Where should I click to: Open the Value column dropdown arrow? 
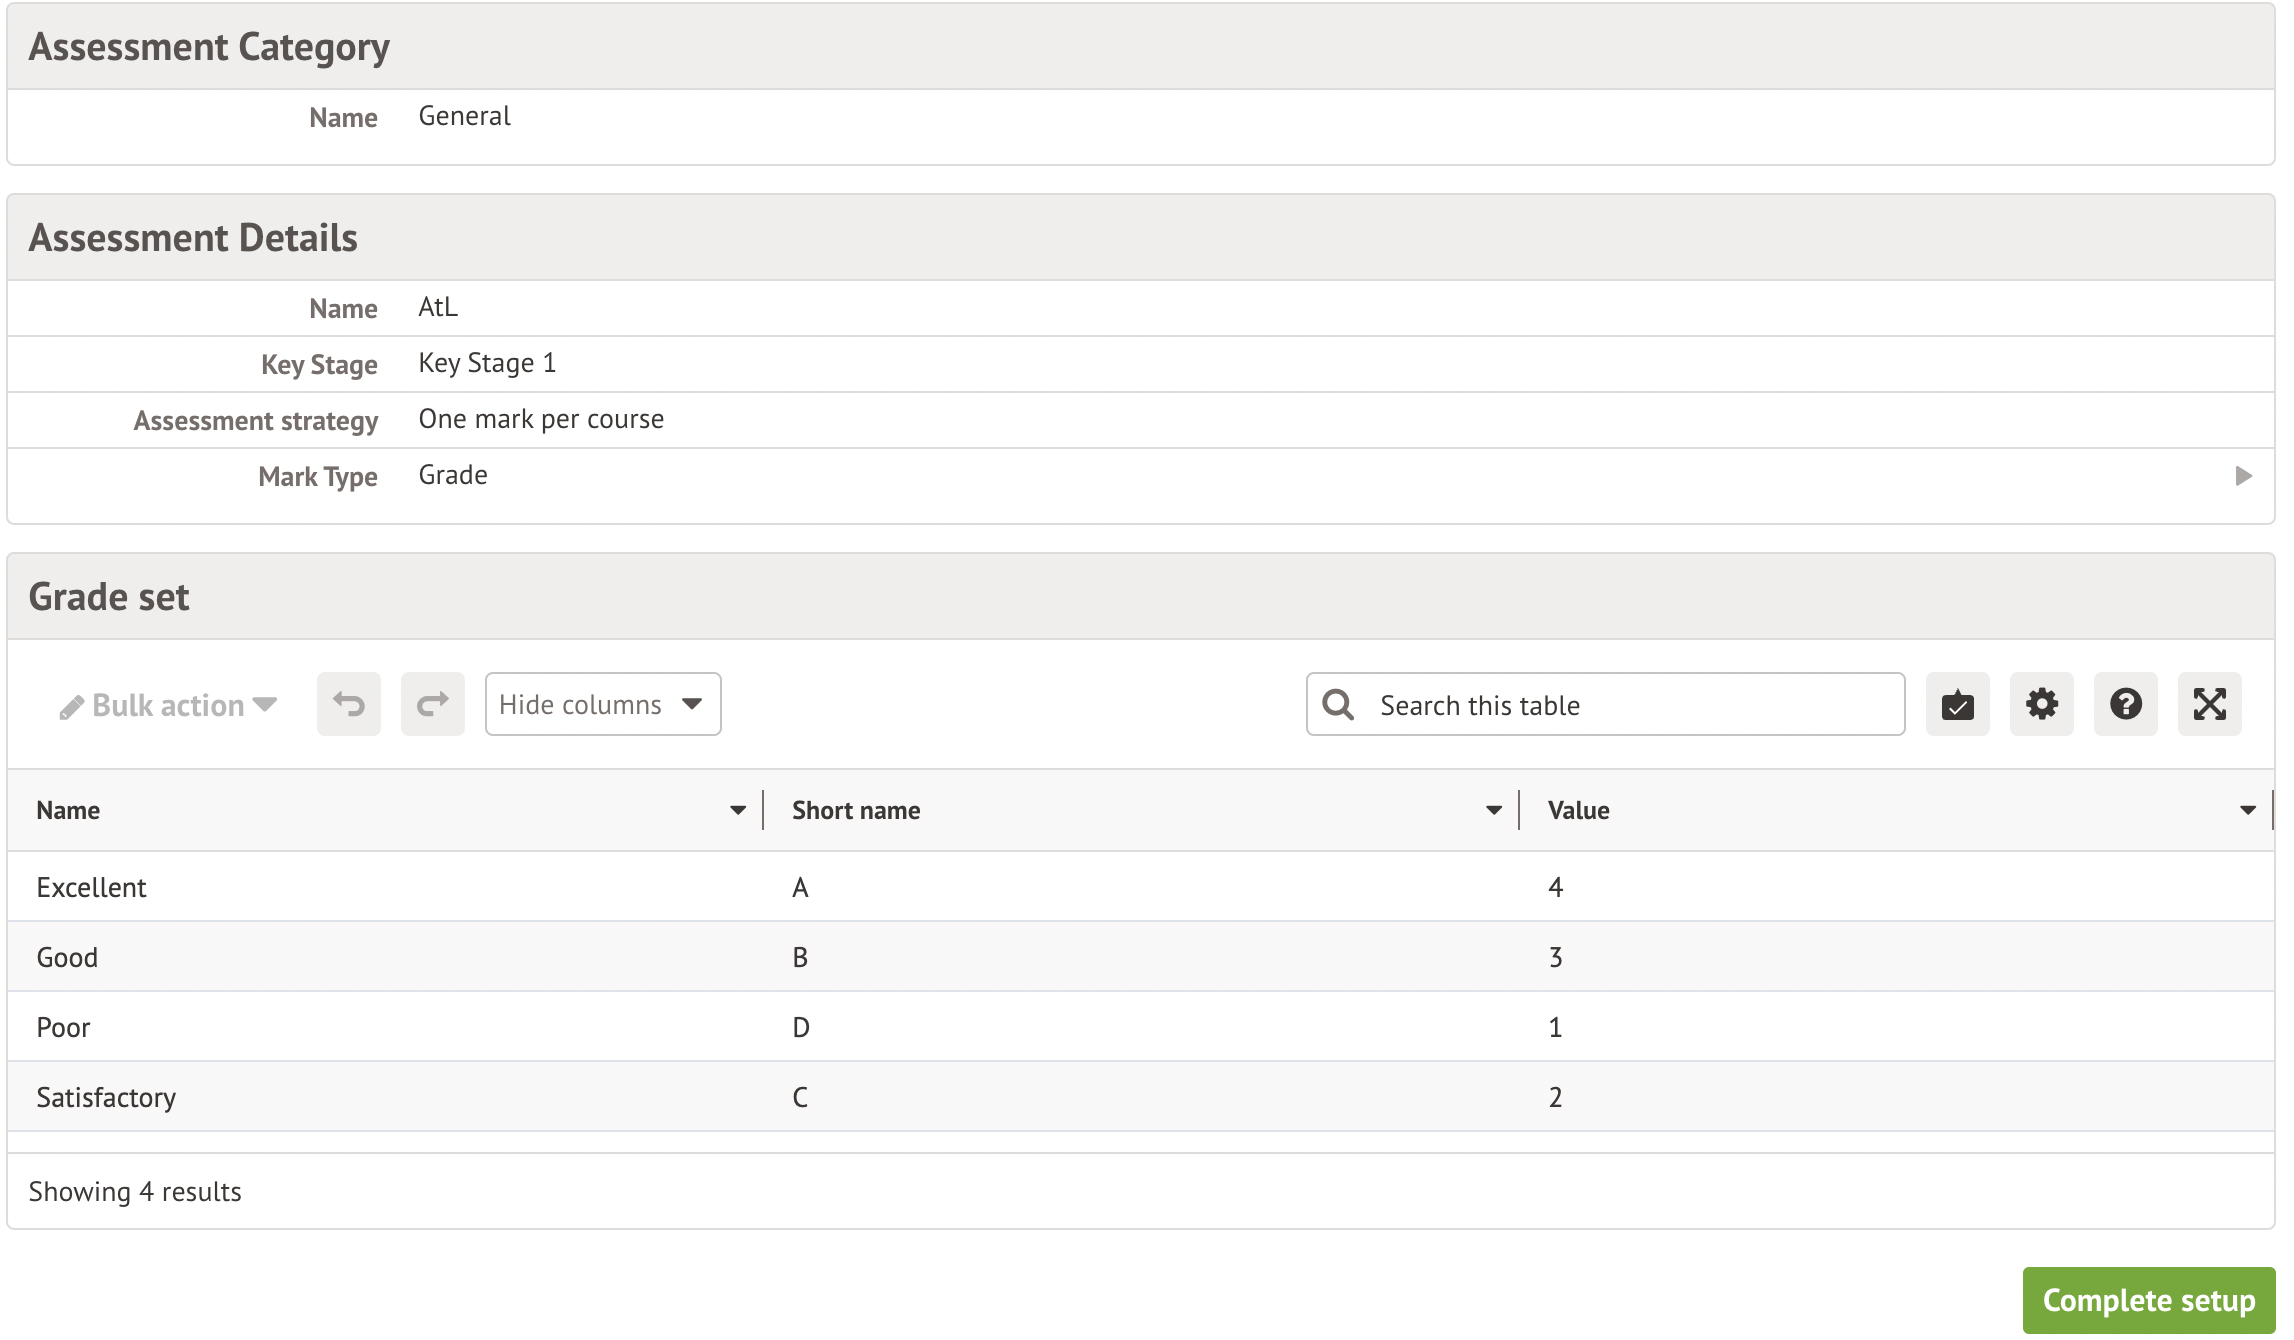click(x=2248, y=810)
